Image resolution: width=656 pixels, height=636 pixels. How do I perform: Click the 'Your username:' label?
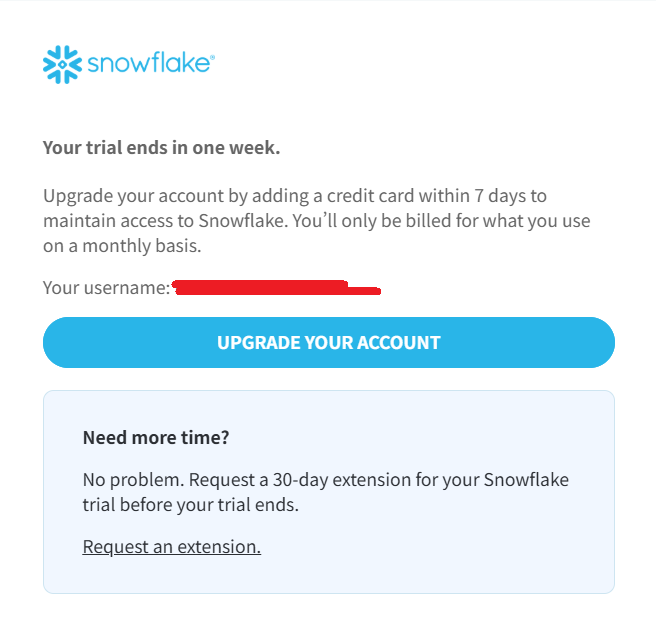(x=106, y=288)
